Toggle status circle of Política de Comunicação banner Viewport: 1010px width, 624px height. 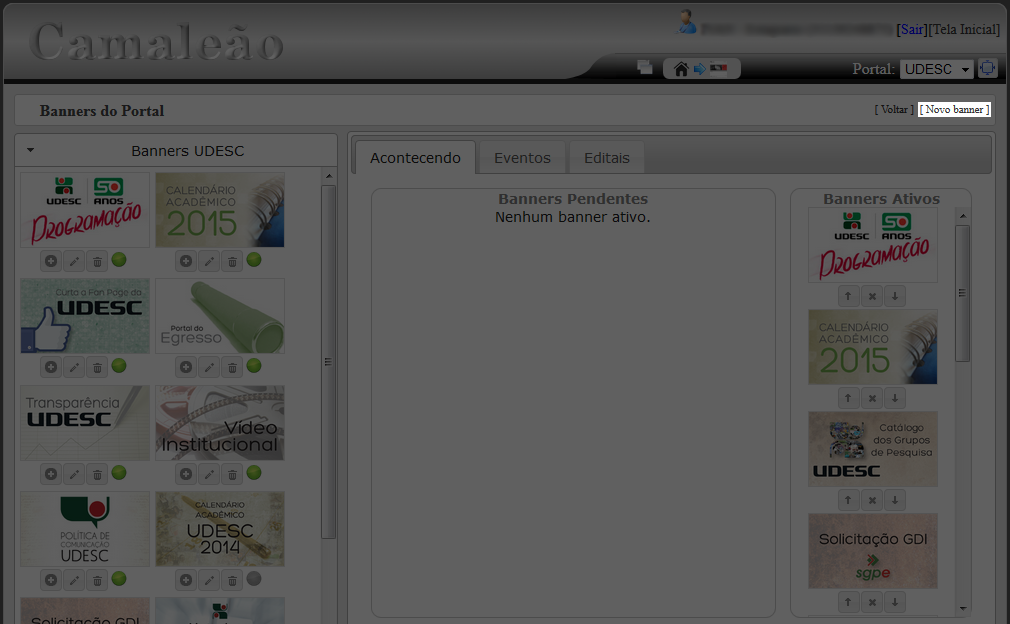119,578
